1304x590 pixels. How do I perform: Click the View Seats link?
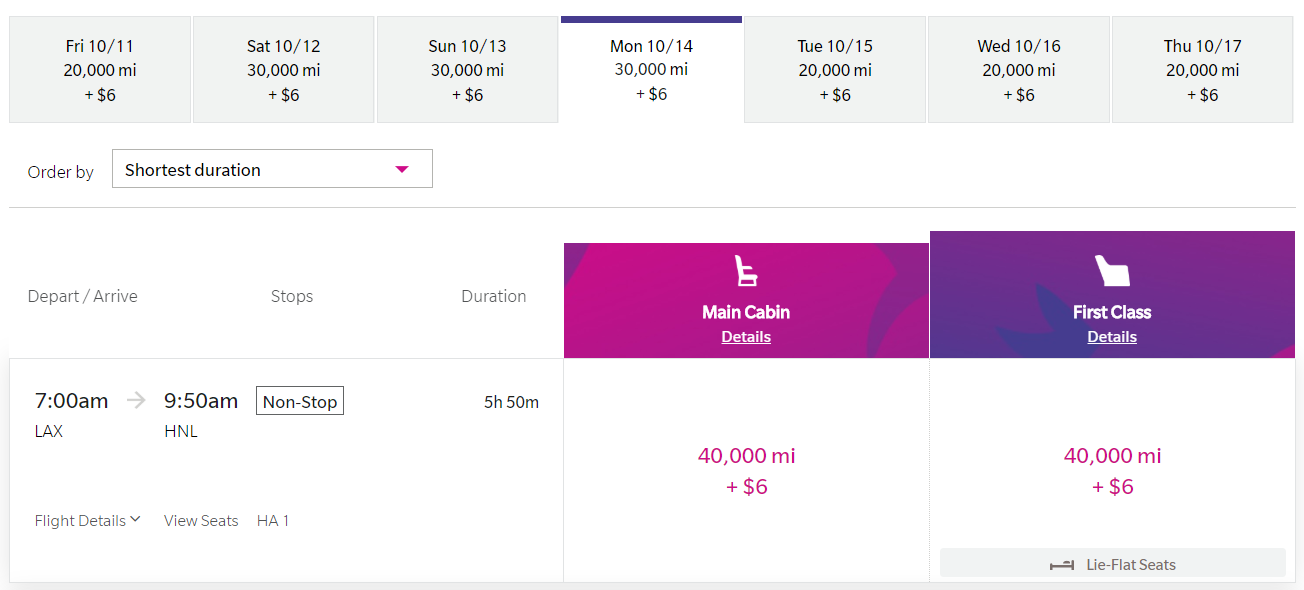[x=201, y=521]
